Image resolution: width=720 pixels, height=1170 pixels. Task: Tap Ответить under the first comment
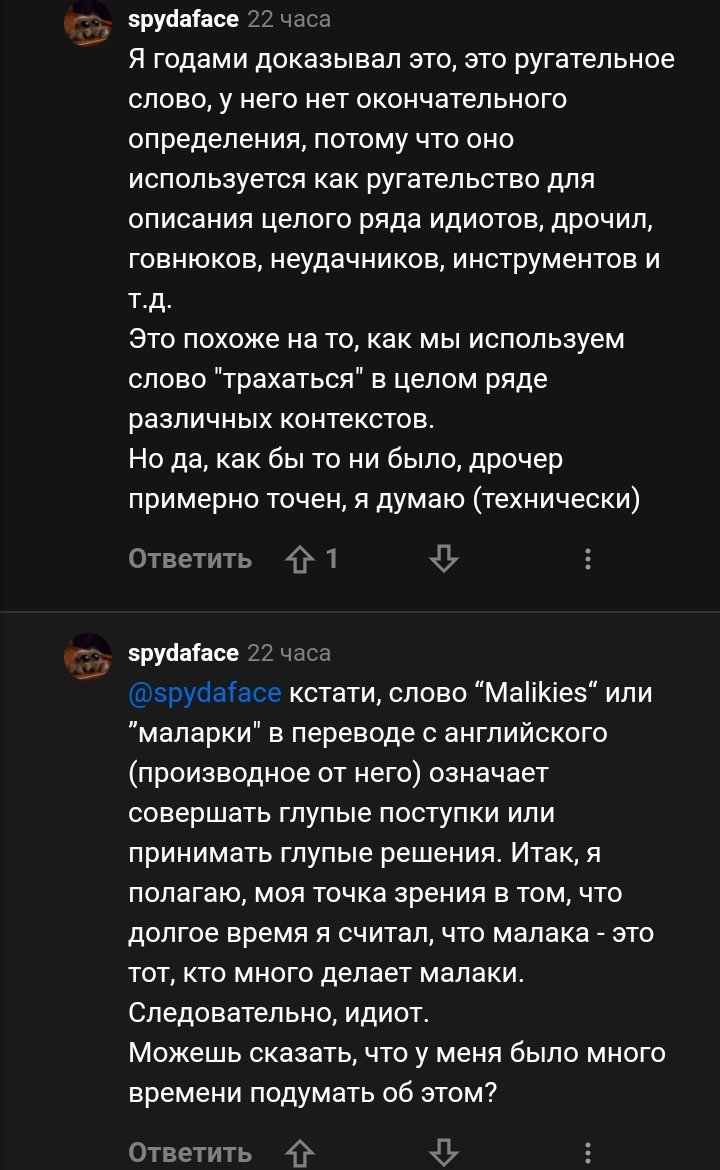click(x=190, y=559)
